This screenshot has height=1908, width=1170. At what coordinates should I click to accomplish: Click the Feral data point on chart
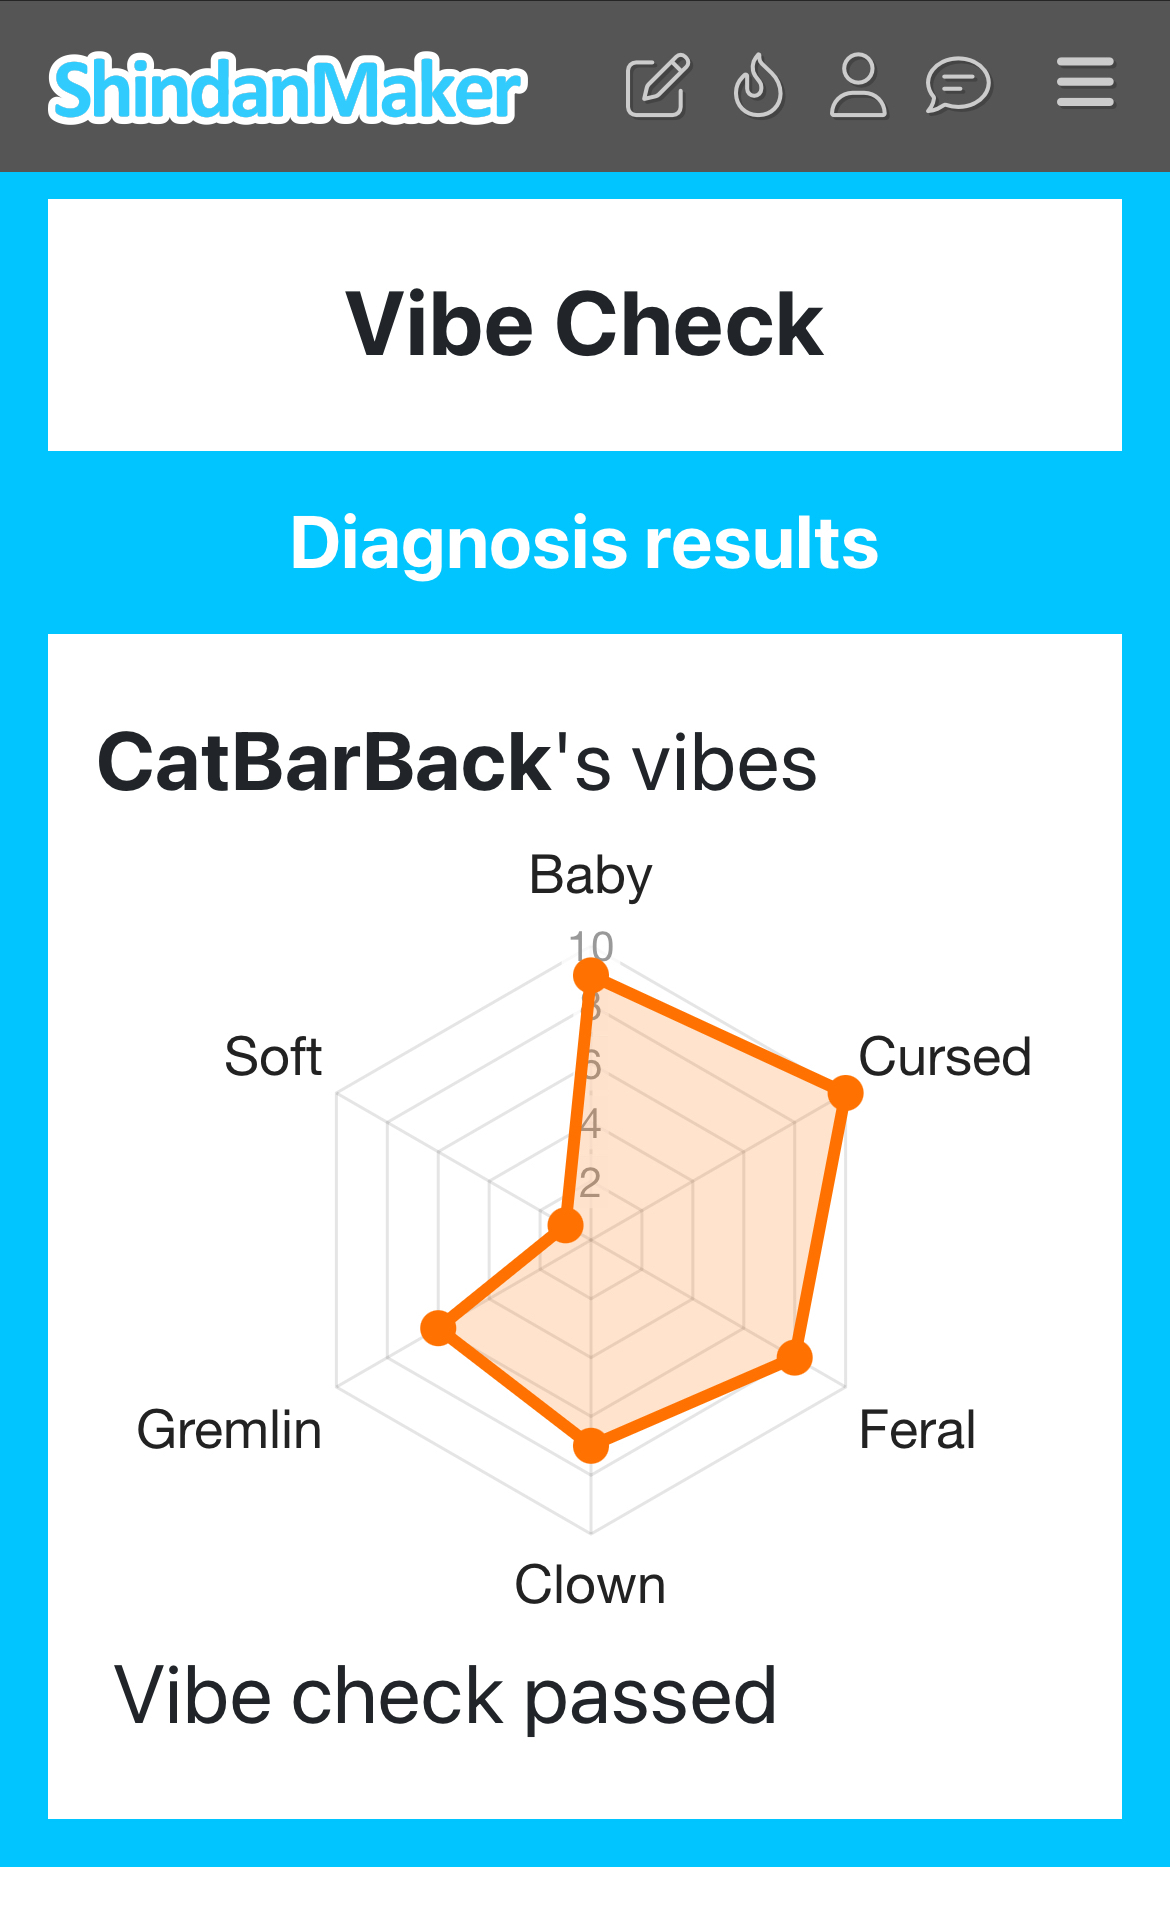tap(795, 1357)
